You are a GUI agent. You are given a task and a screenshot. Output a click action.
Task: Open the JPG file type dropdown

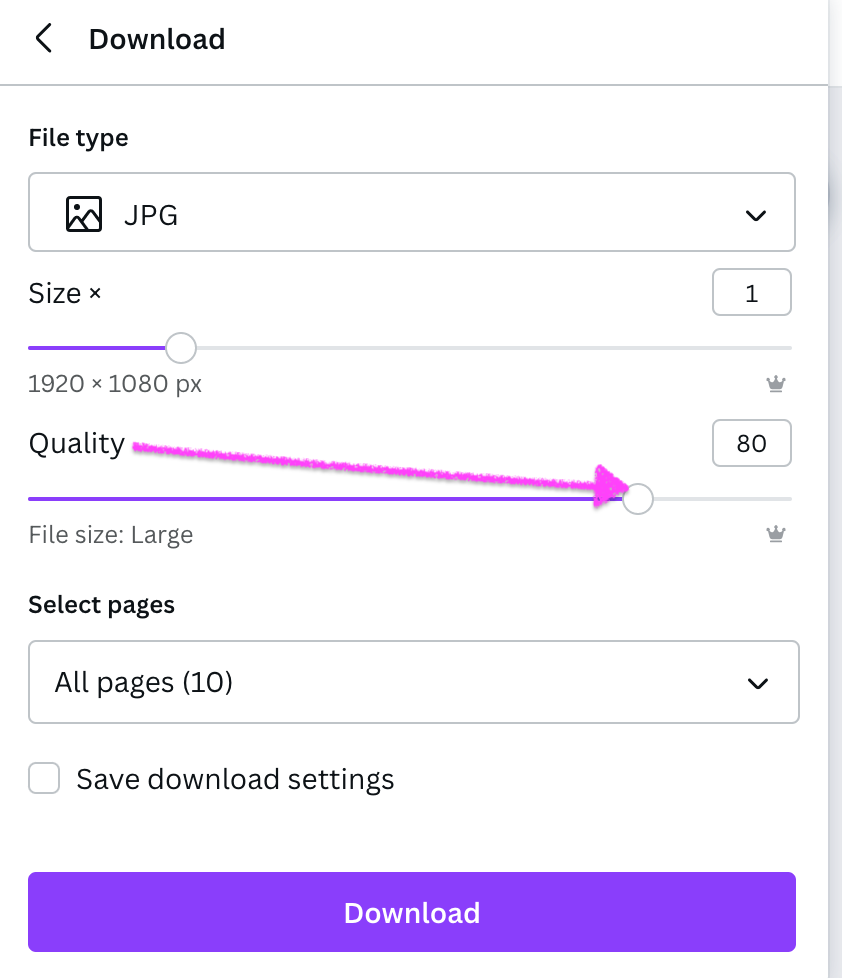pyautogui.click(x=411, y=213)
